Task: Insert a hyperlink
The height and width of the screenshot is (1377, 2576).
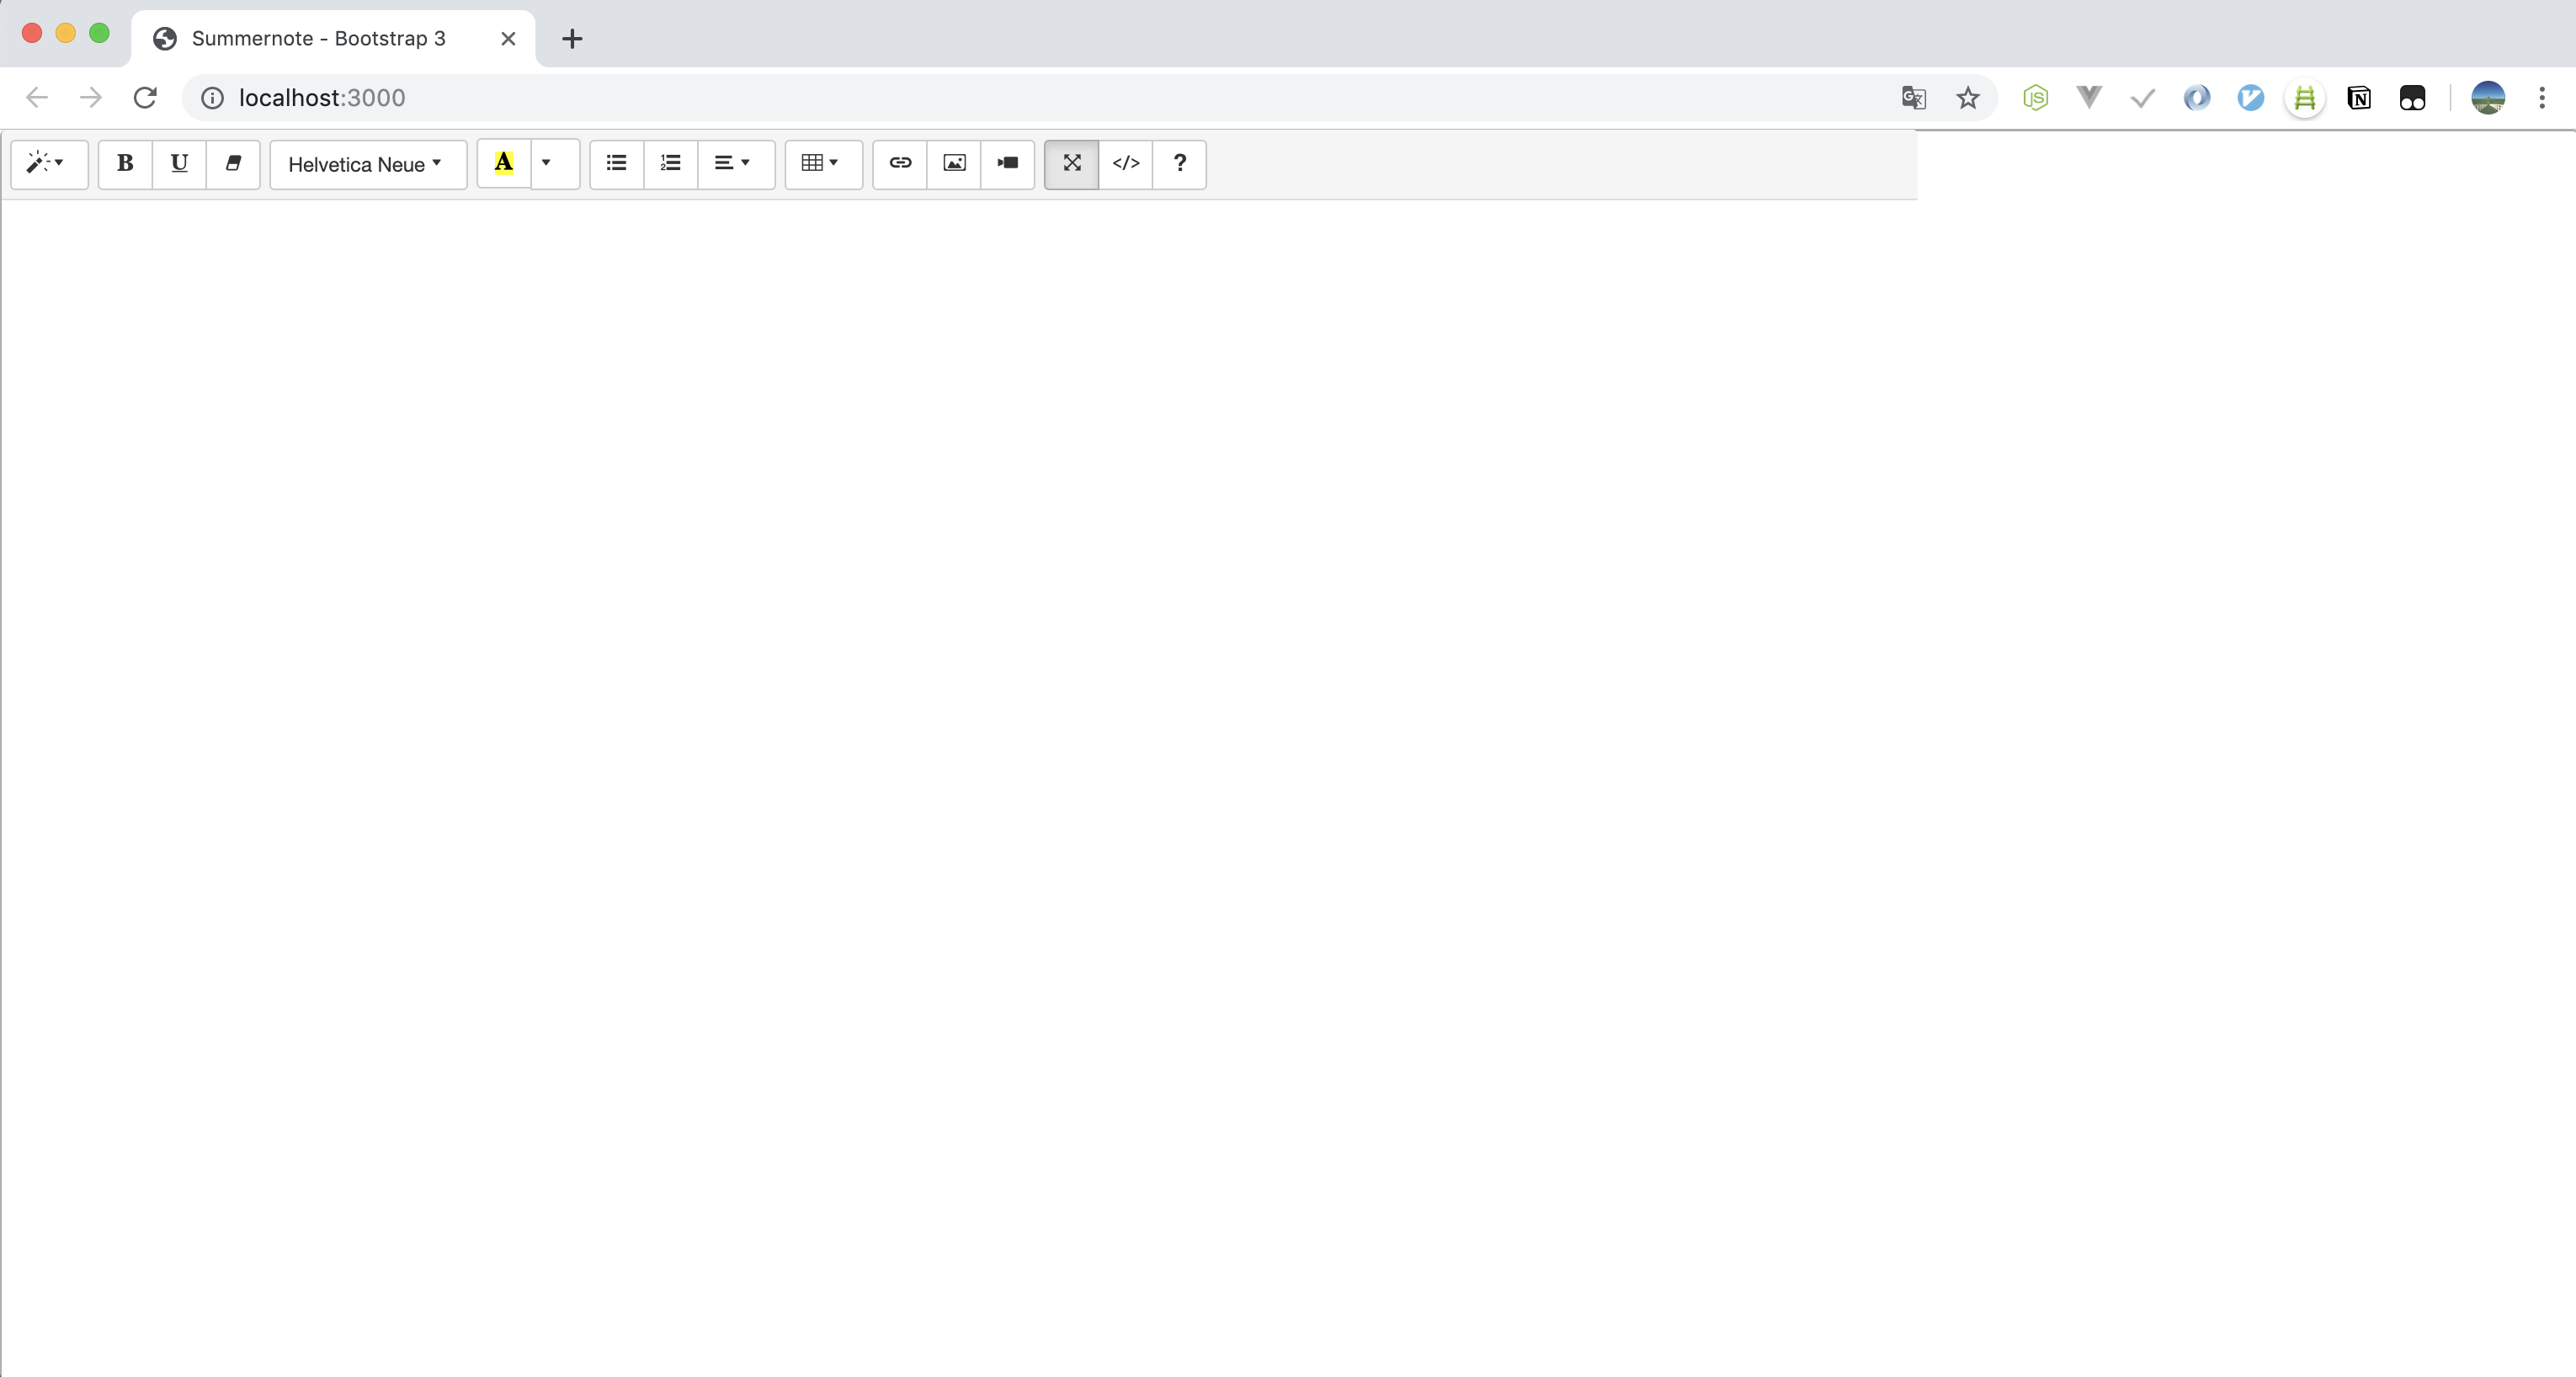Action: [x=899, y=164]
